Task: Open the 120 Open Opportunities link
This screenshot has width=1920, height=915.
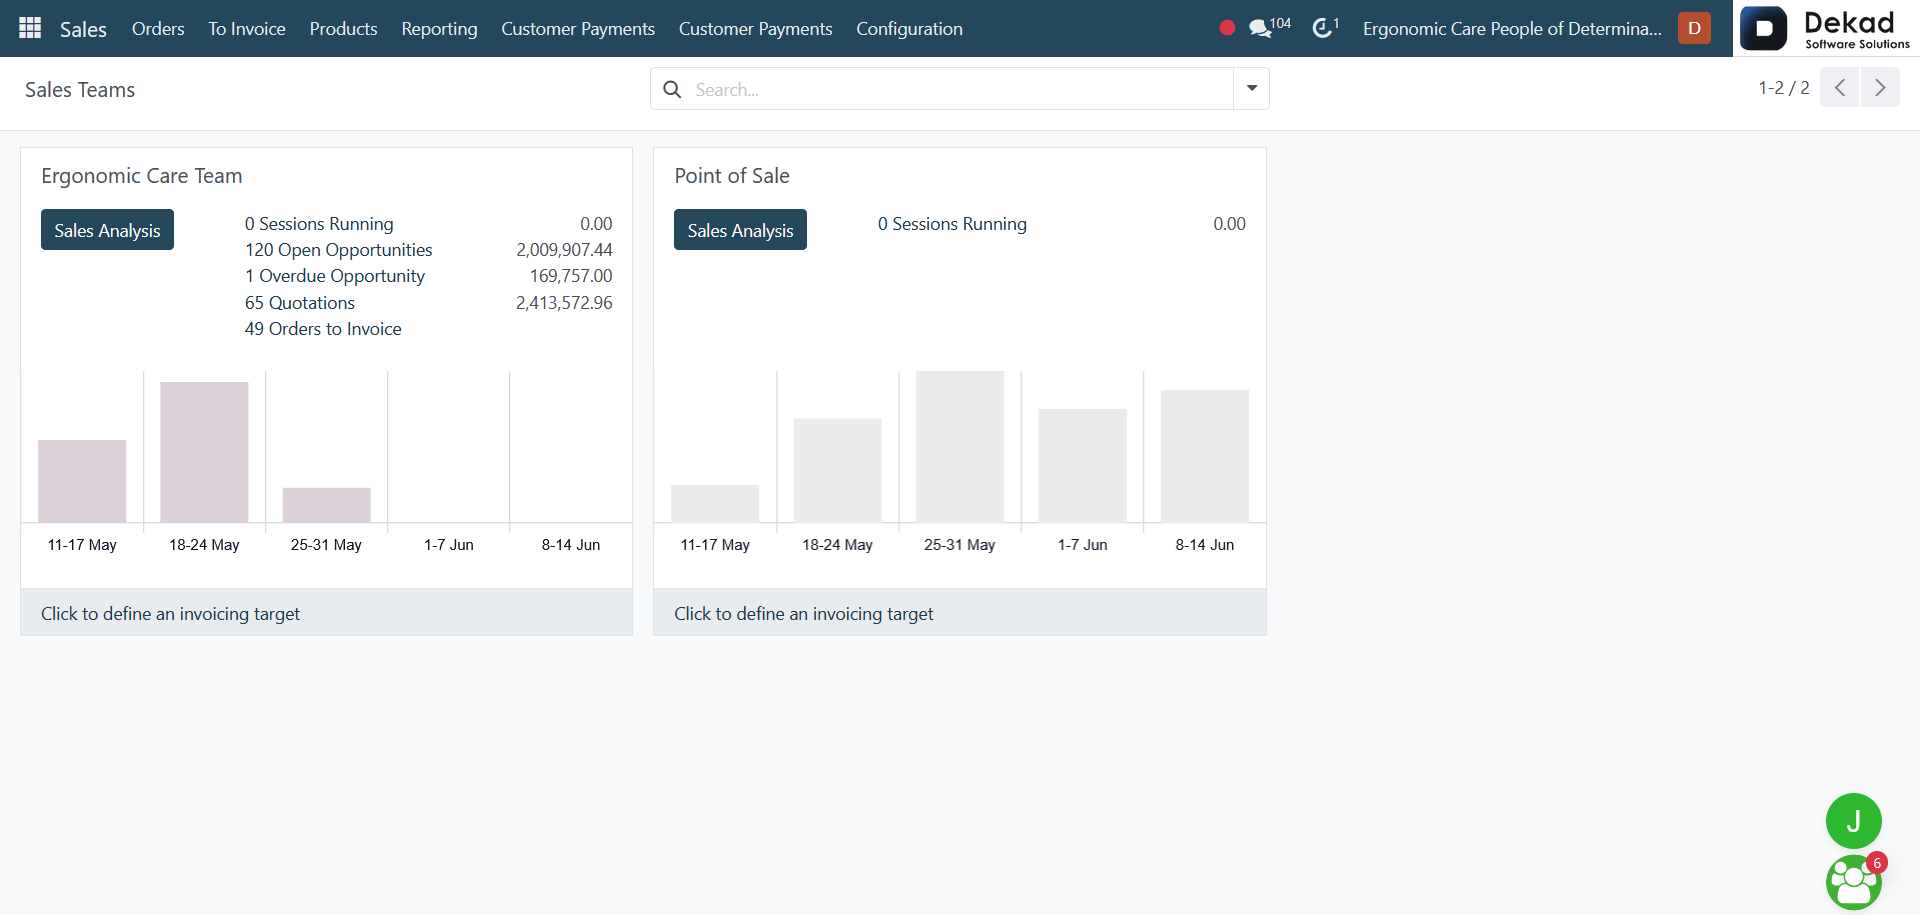Action: [339, 250]
